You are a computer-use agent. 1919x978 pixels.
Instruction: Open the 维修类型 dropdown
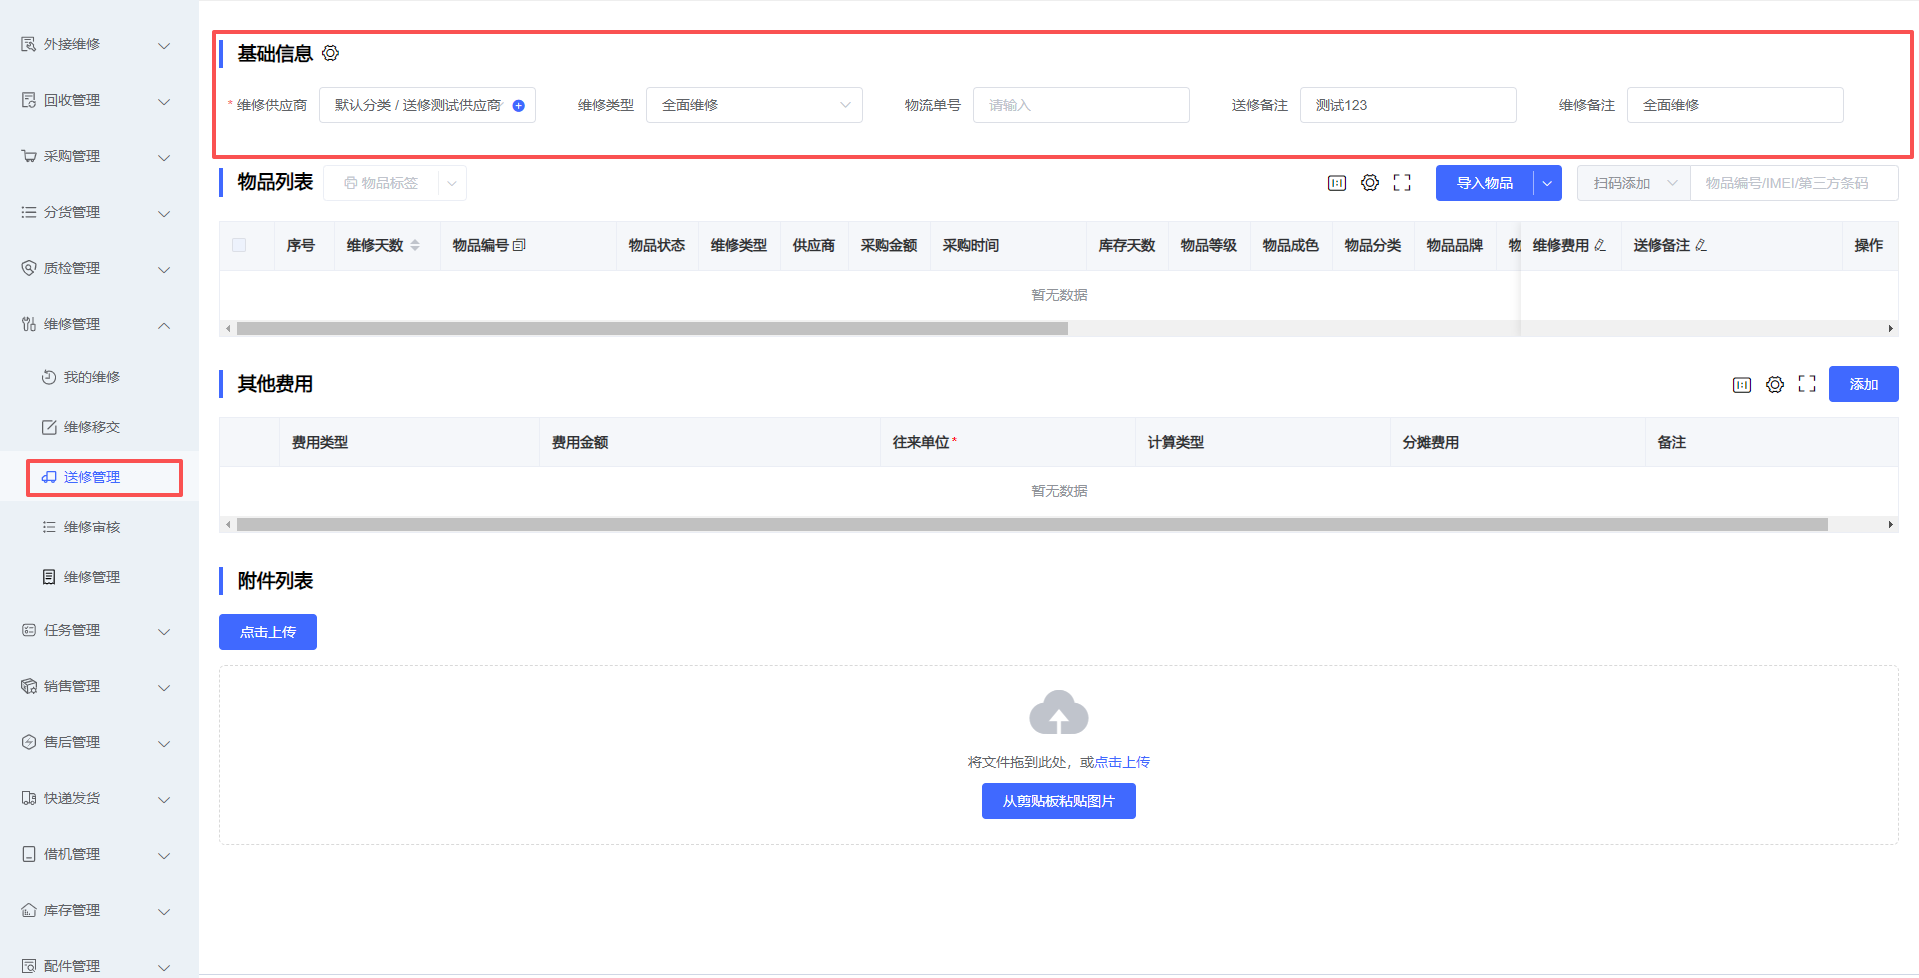click(x=754, y=106)
